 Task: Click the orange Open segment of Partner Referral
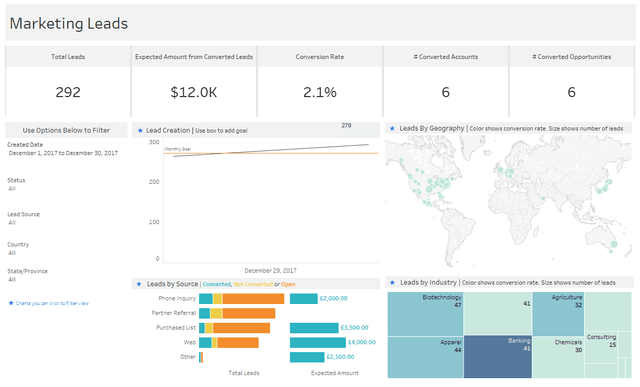(249, 313)
